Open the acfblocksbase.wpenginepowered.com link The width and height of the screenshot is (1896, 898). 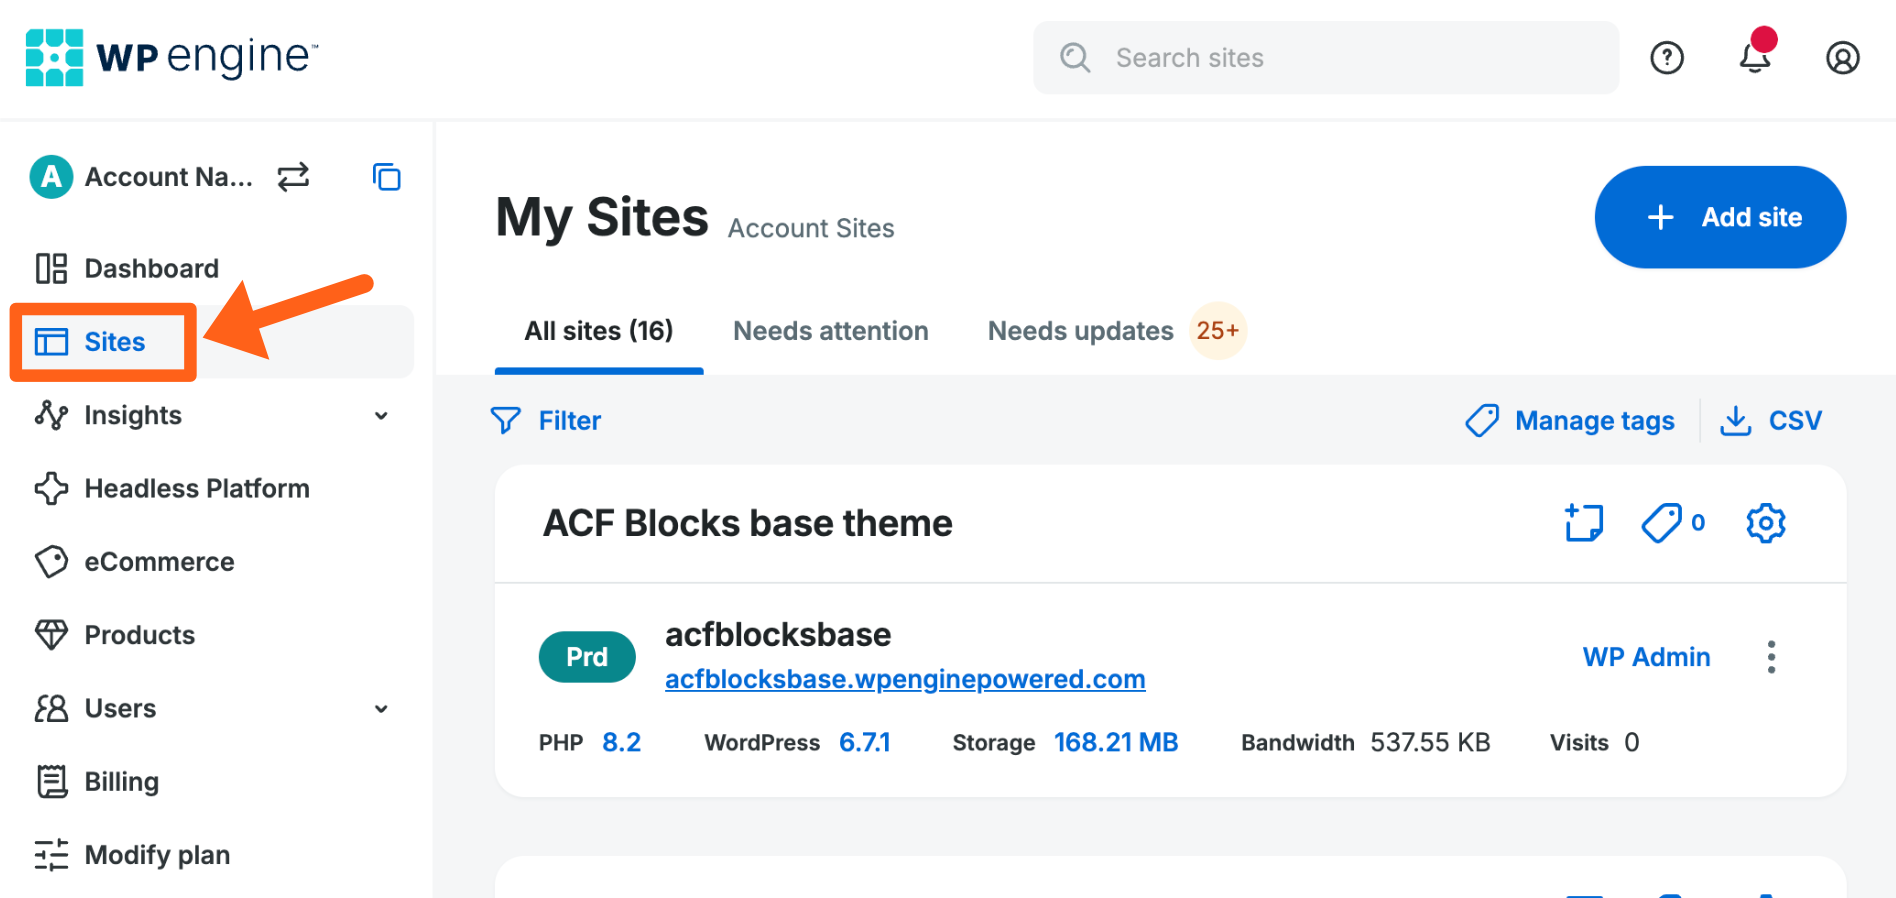904,680
